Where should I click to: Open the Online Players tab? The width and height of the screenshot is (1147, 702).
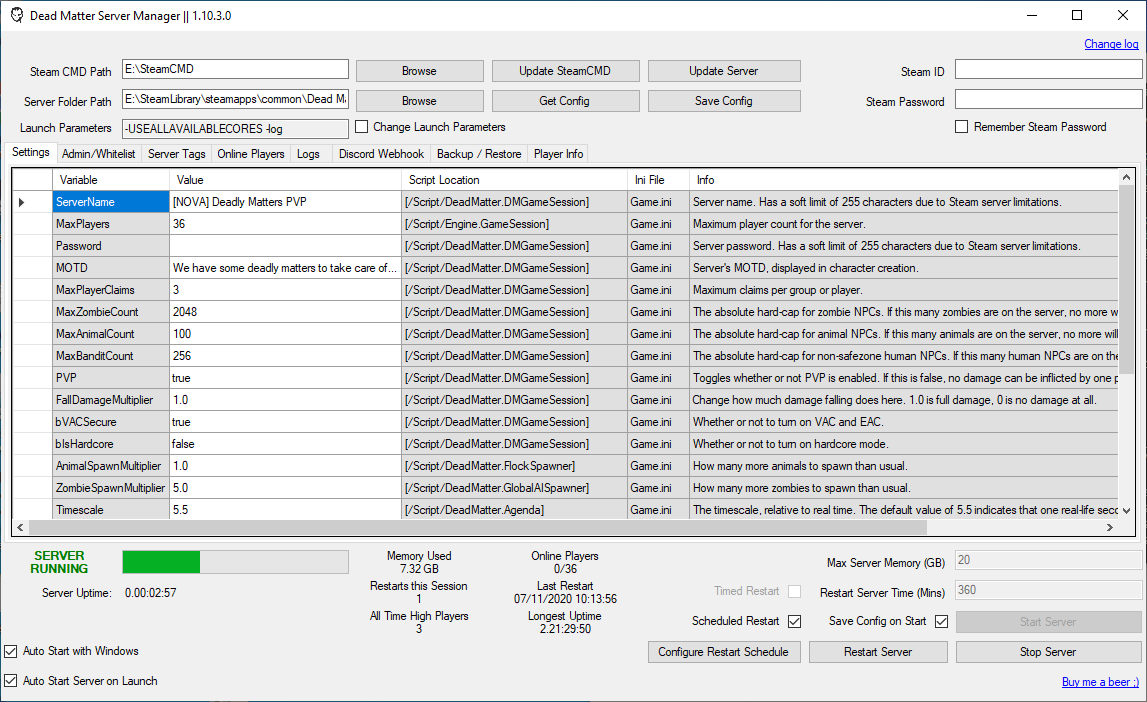pyautogui.click(x=250, y=154)
